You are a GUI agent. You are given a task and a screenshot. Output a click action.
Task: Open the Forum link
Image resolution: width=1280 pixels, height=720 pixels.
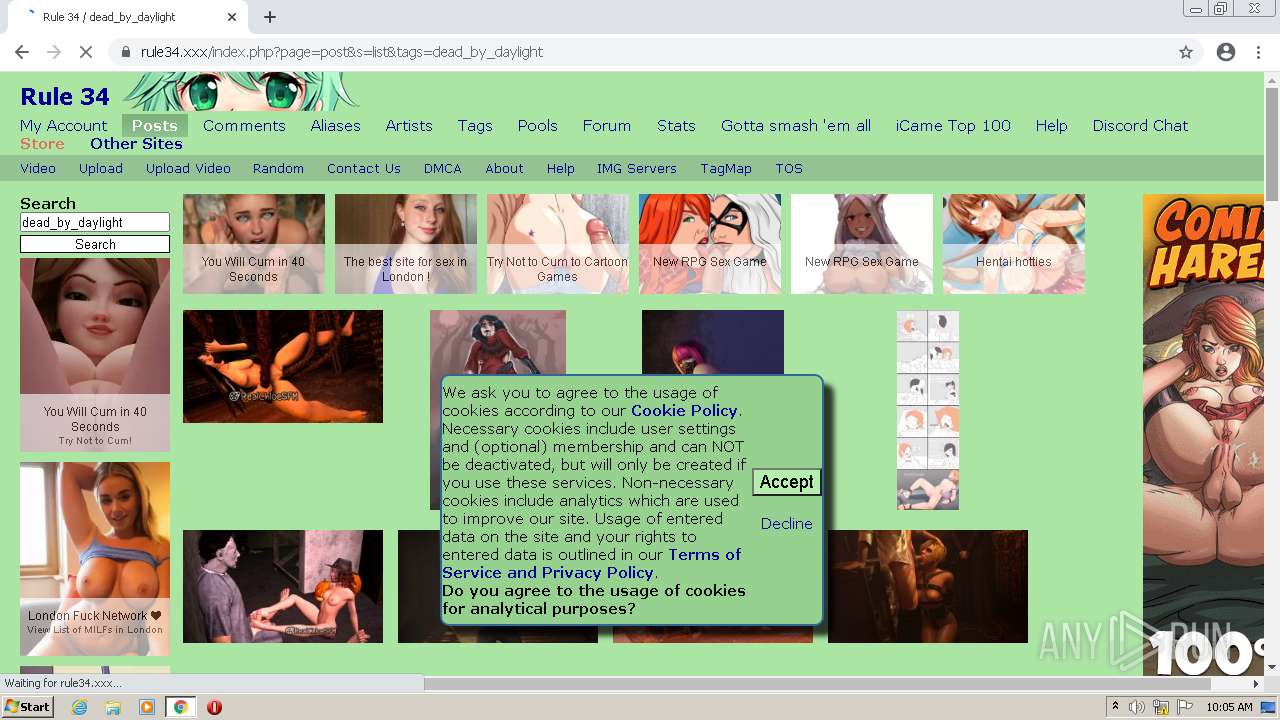tap(606, 126)
